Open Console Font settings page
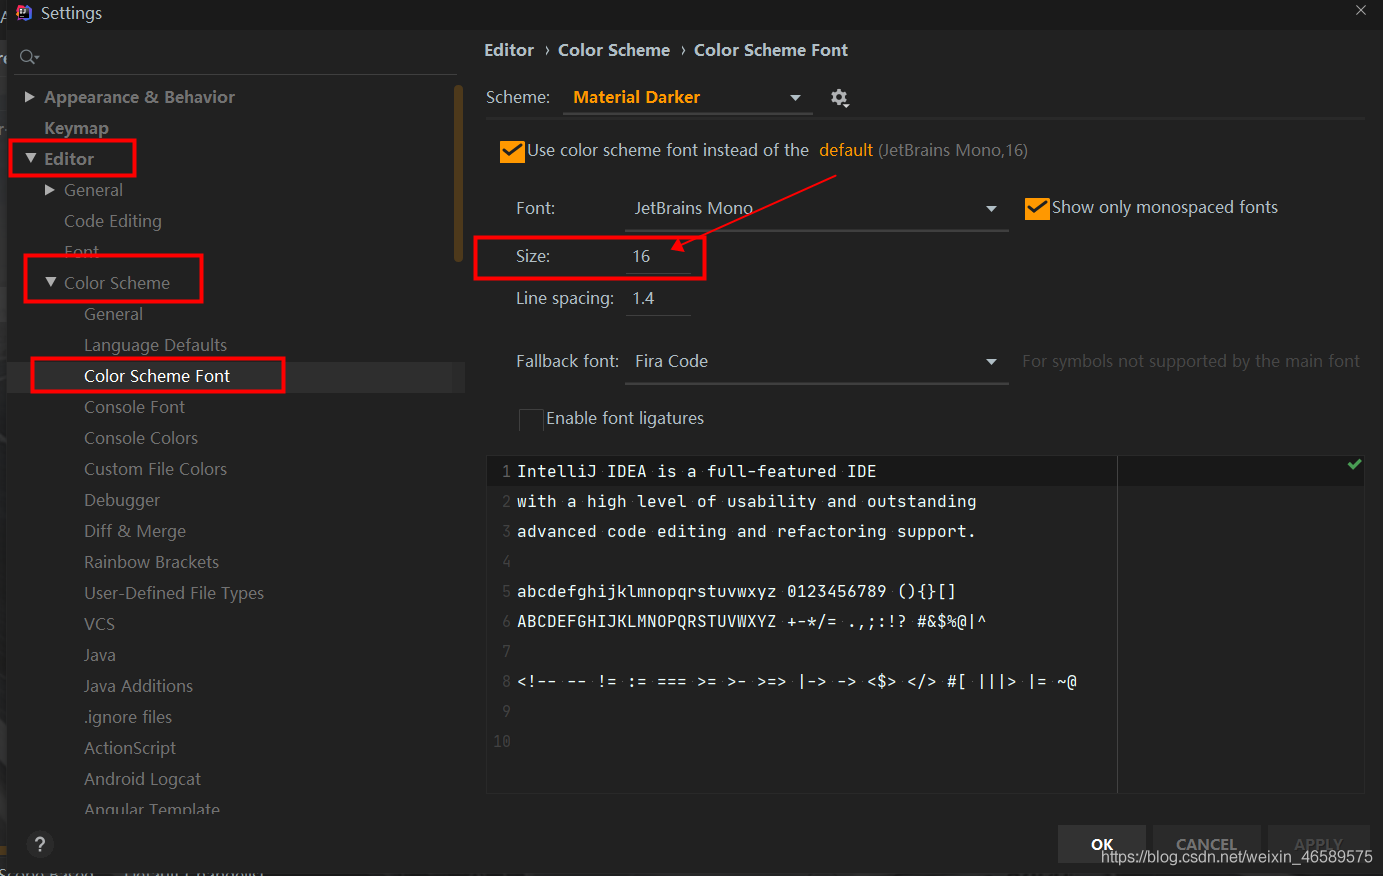 (134, 407)
